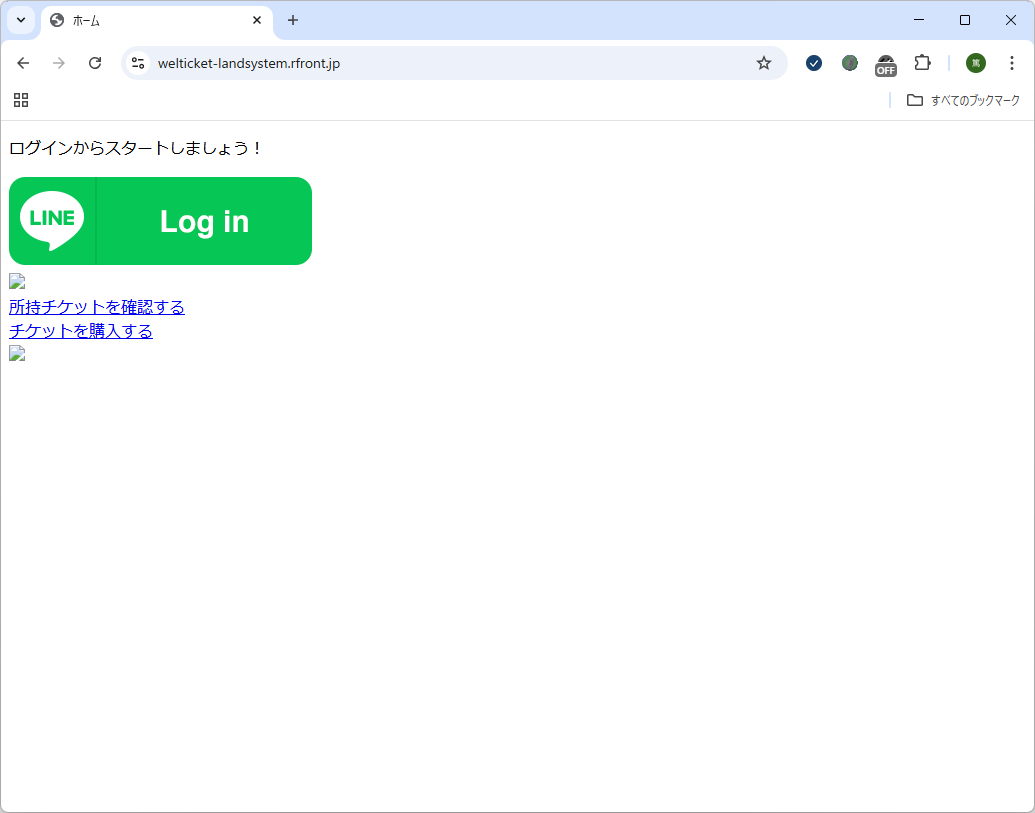The height and width of the screenshot is (813, 1035).
Task: Go back with the browser back arrow
Action: (23, 63)
